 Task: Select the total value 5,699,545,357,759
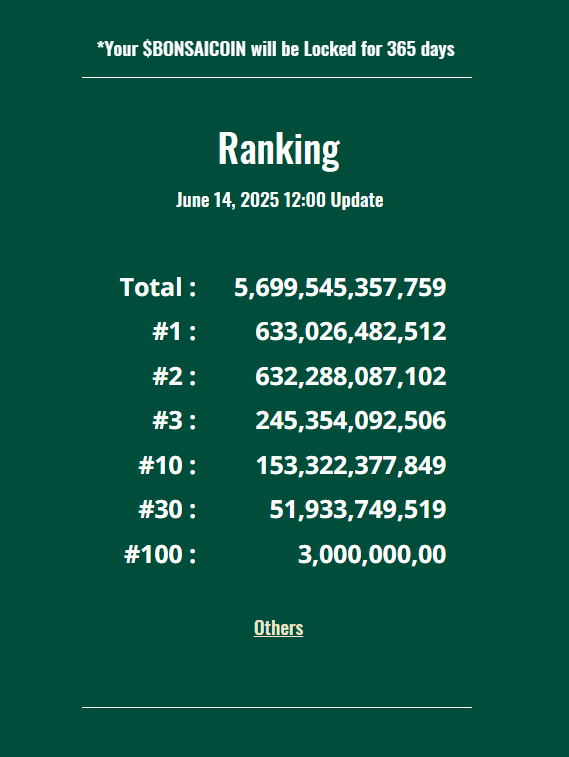pyautogui.click(x=340, y=287)
